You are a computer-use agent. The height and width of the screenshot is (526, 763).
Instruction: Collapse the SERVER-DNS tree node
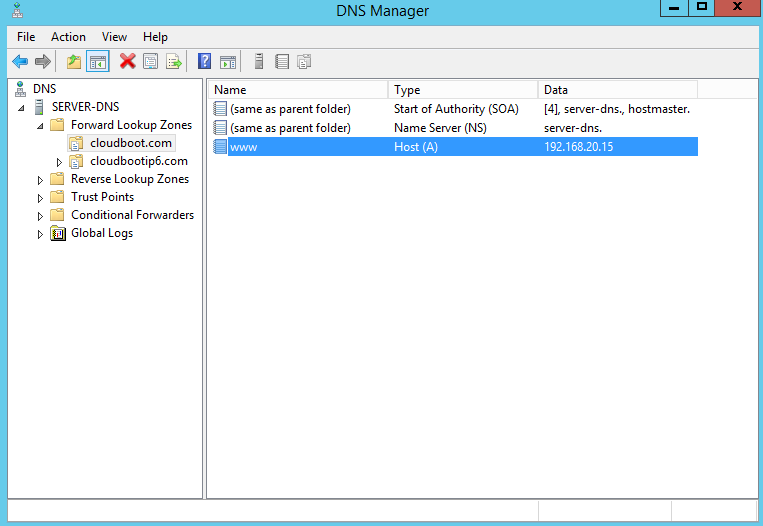point(21,108)
